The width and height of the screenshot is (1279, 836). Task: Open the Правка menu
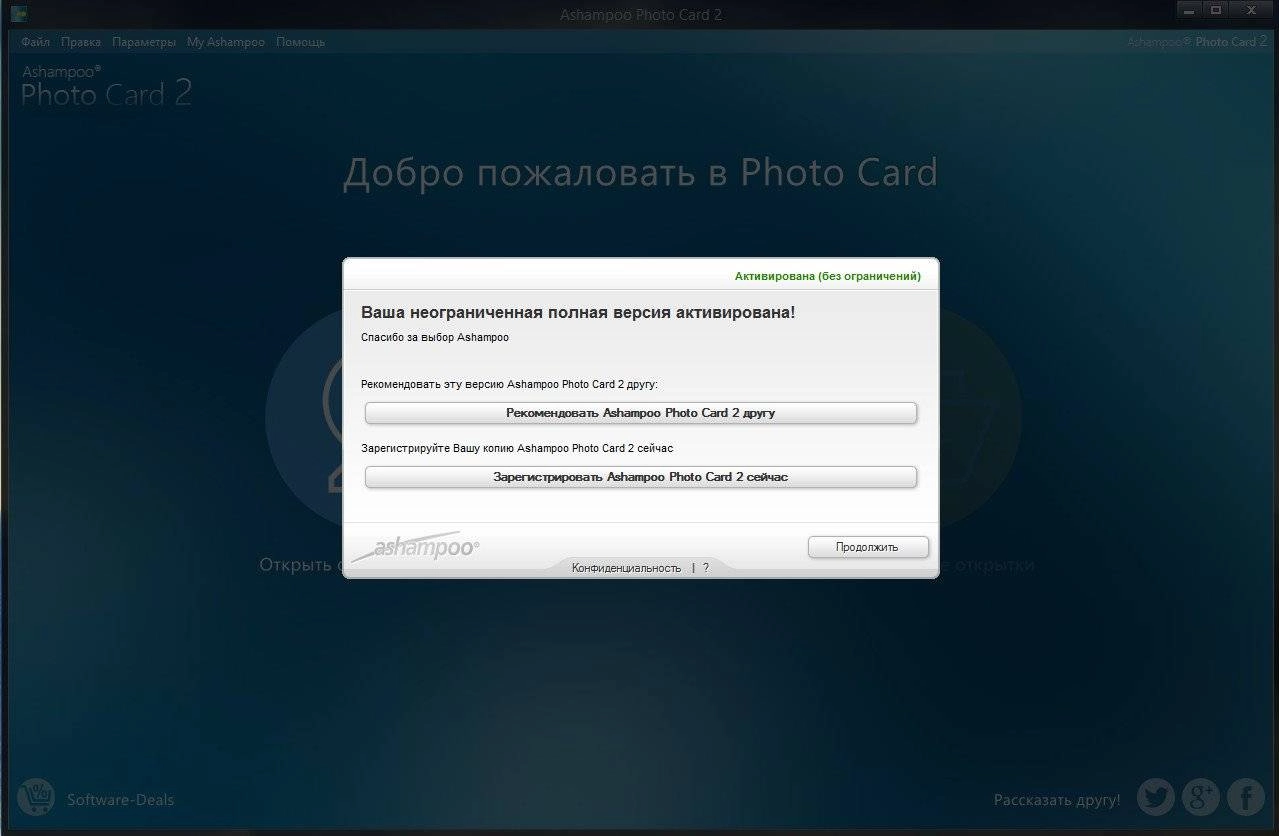[x=80, y=42]
